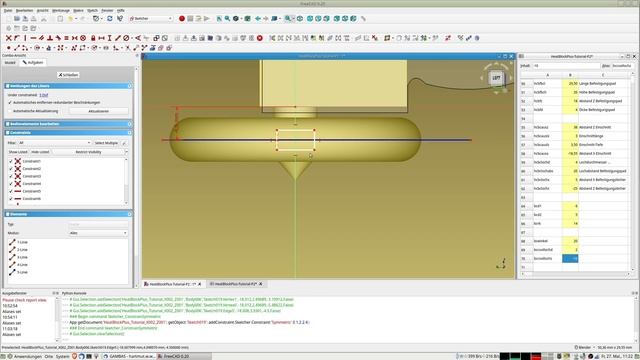Toggle automatic removal of redundant constraints checkbox

pyautogui.click(x=11, y=102)
